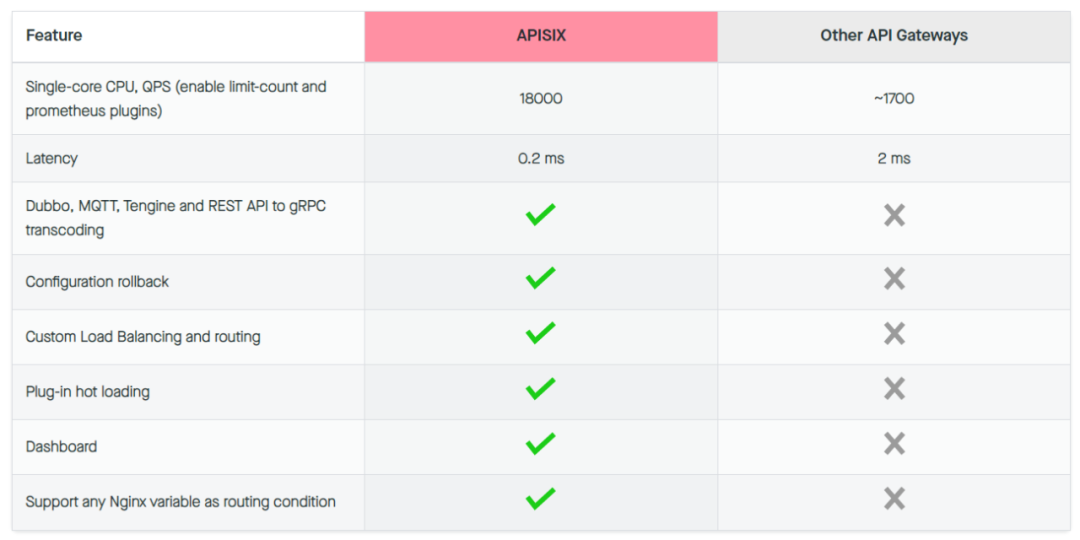
Task: Click the green checkmark for Nginx variable routing
Action: click(x=541, y=499)
